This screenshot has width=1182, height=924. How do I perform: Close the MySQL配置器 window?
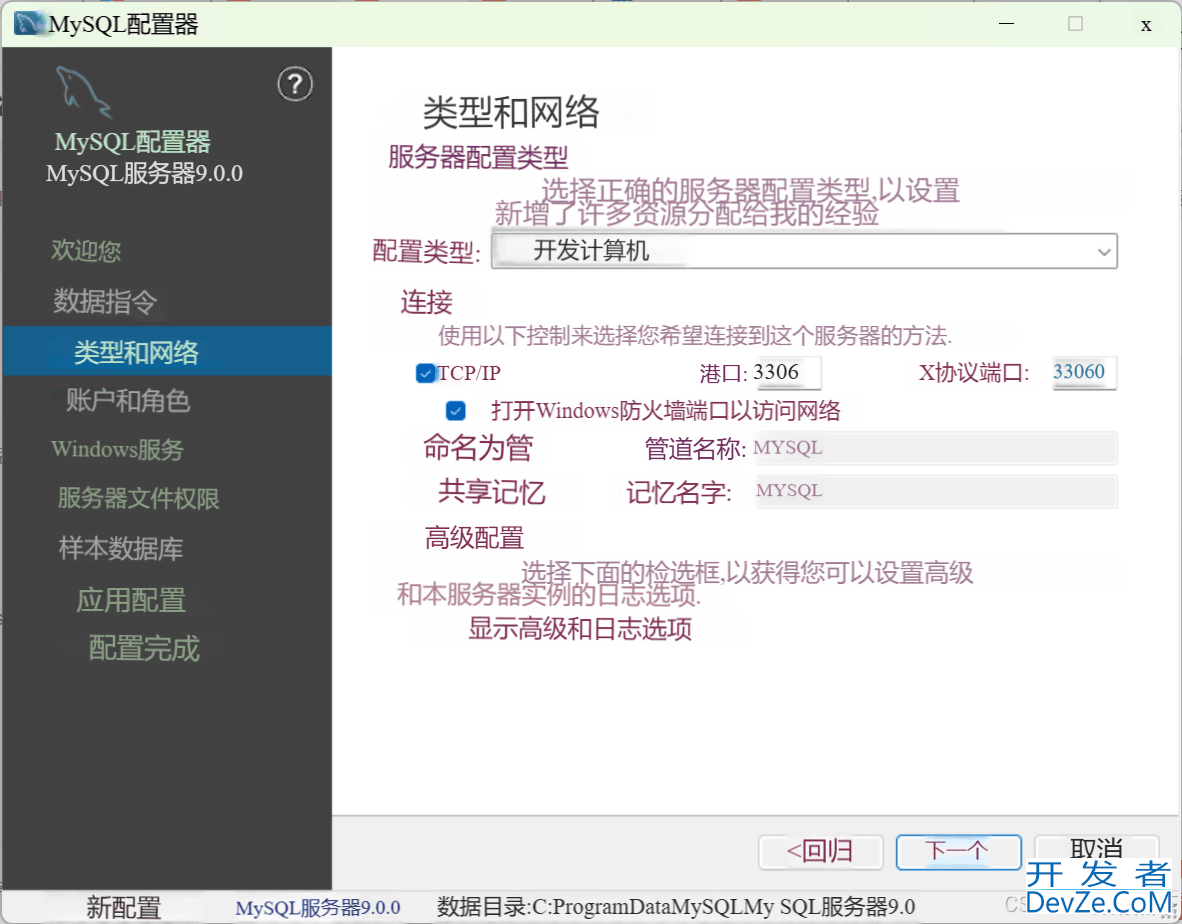coord(1146,25)
